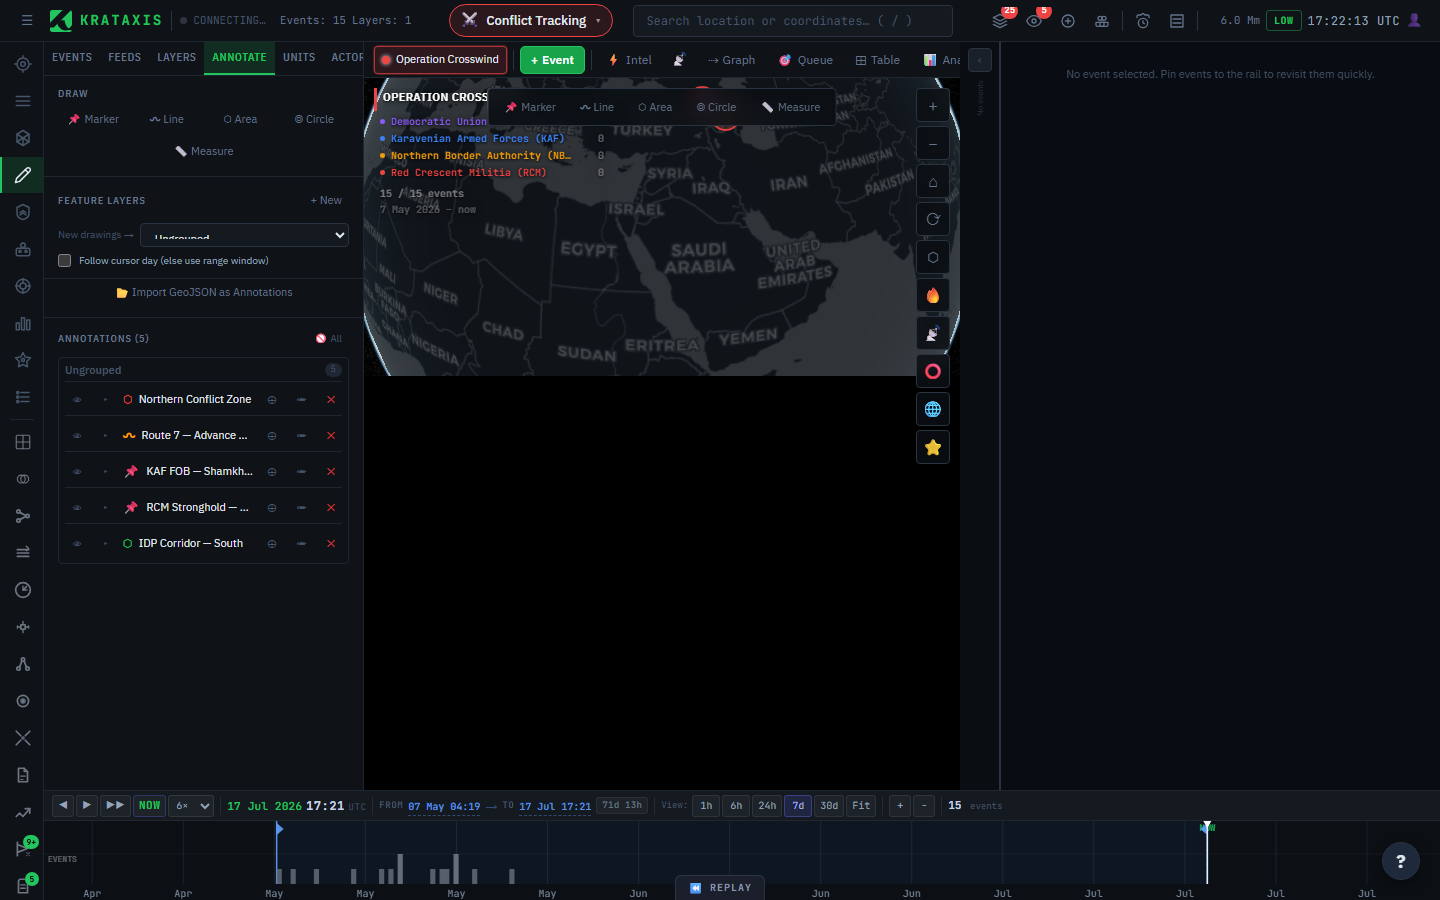Click the crossed swords icon in sidebar

23,738
